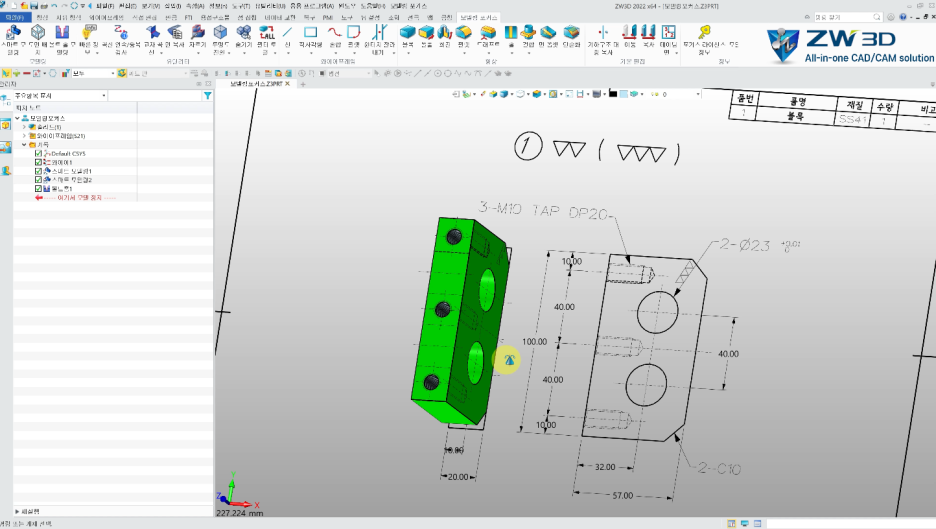Collapse the History folder node

[x=24, y=144]
